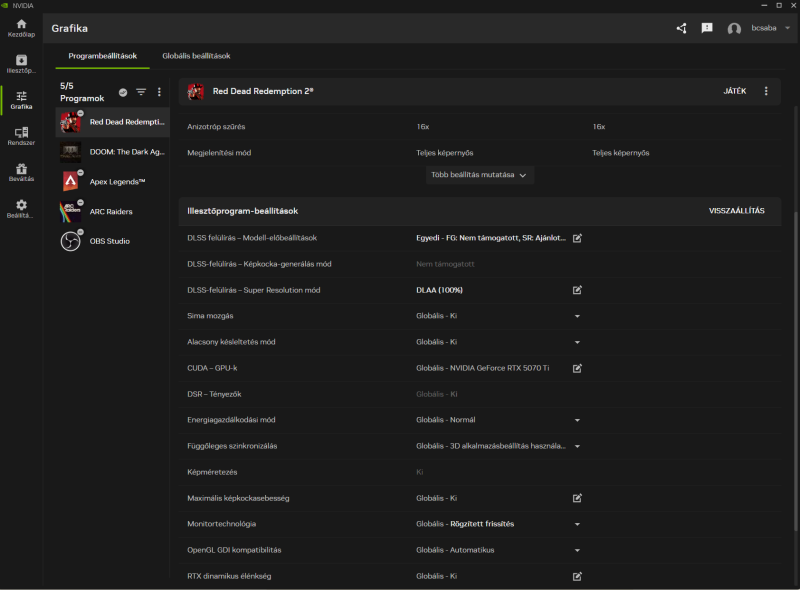Screen dimensions: 800x590
Task: Switch to Globális beállítások tab
Action: 196,56
